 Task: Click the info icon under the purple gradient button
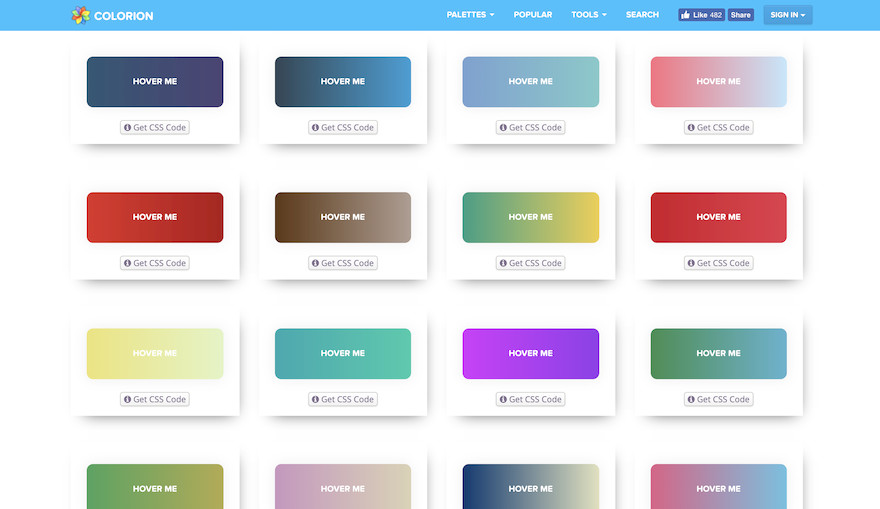point(503,400)
